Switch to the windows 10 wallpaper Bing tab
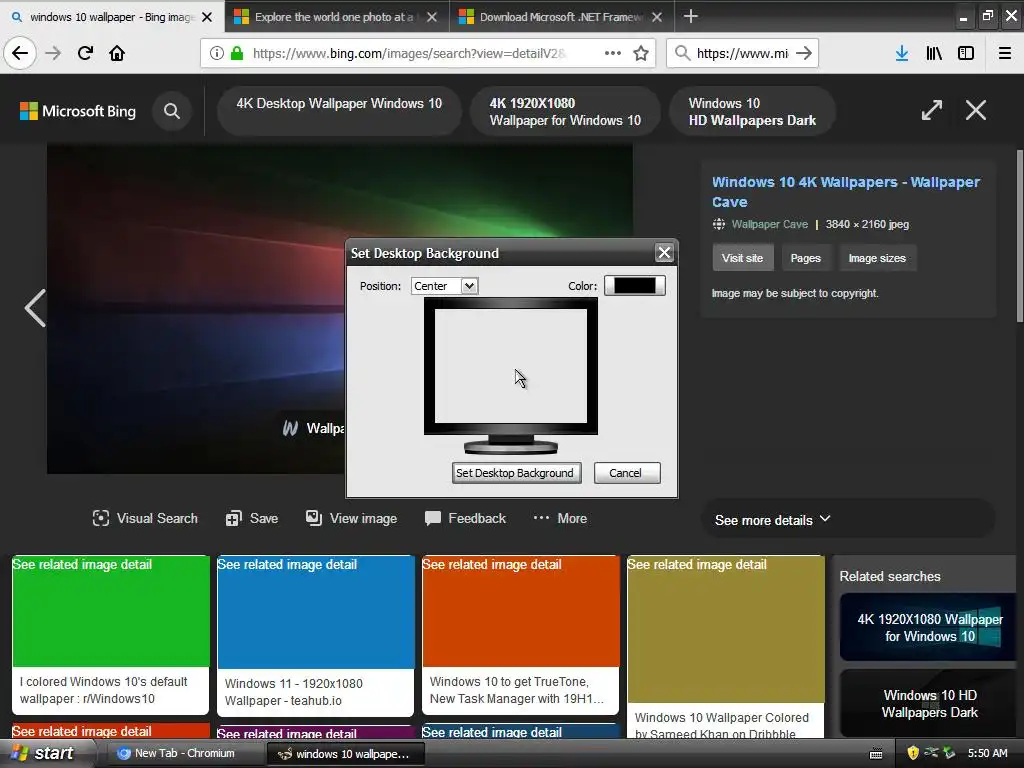Viewport: 1024px width, 768px height. coord(112,17)
